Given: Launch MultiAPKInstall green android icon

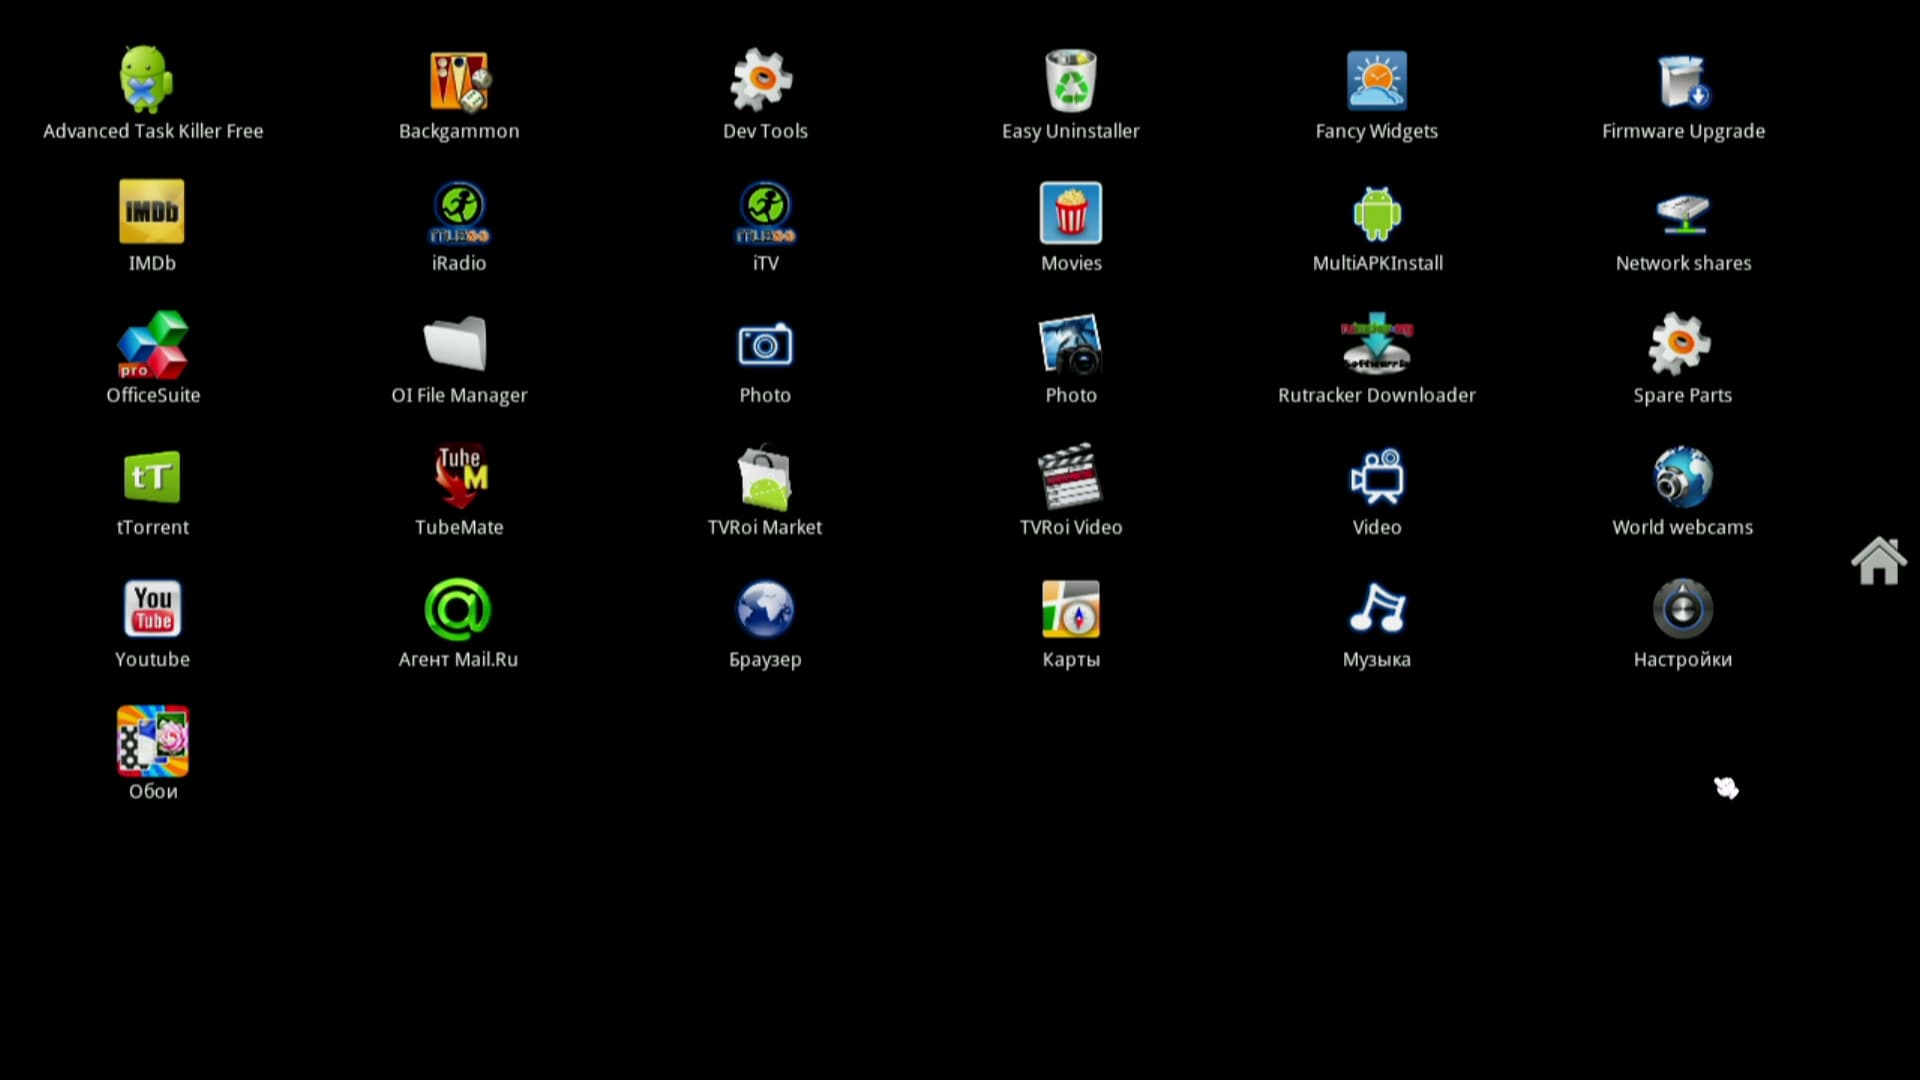Looking at the screenshot, I should 1376,212.
